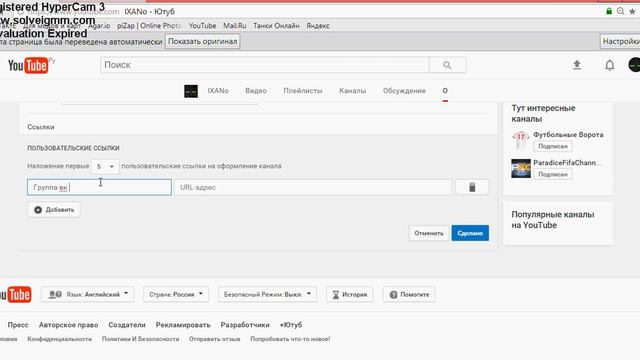Click the blue Сделано button

coord(470,233)
